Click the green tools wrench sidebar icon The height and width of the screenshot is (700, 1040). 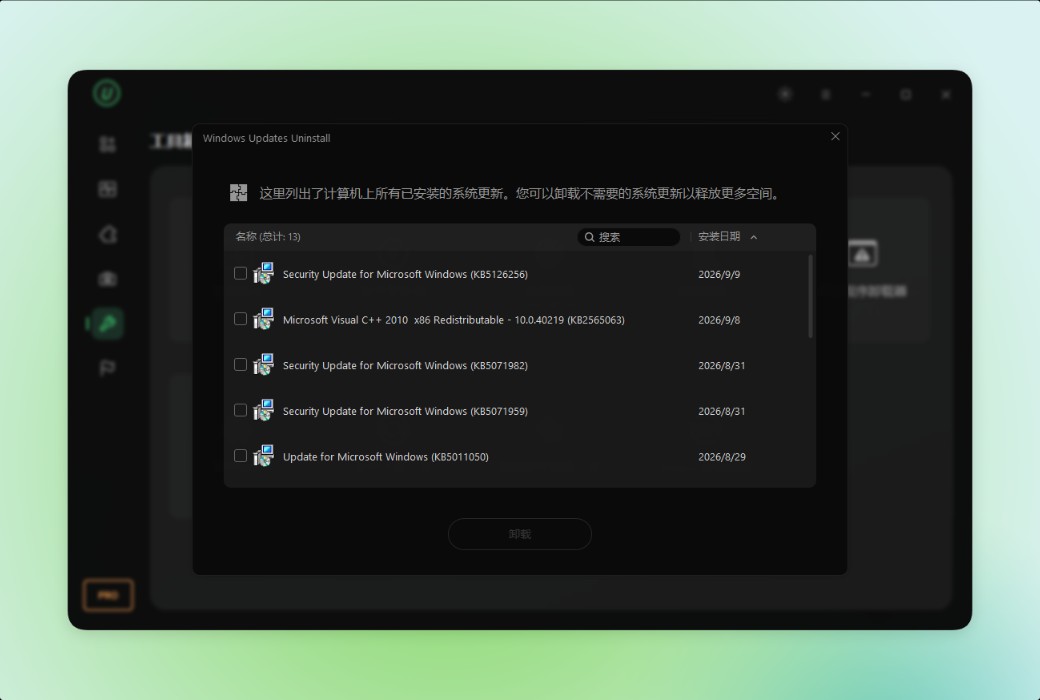[x=107, y=324]
